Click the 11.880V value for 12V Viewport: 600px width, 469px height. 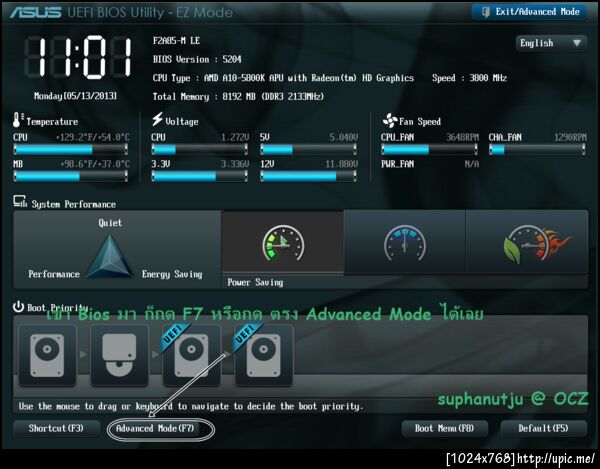click(x=342, y=164)
